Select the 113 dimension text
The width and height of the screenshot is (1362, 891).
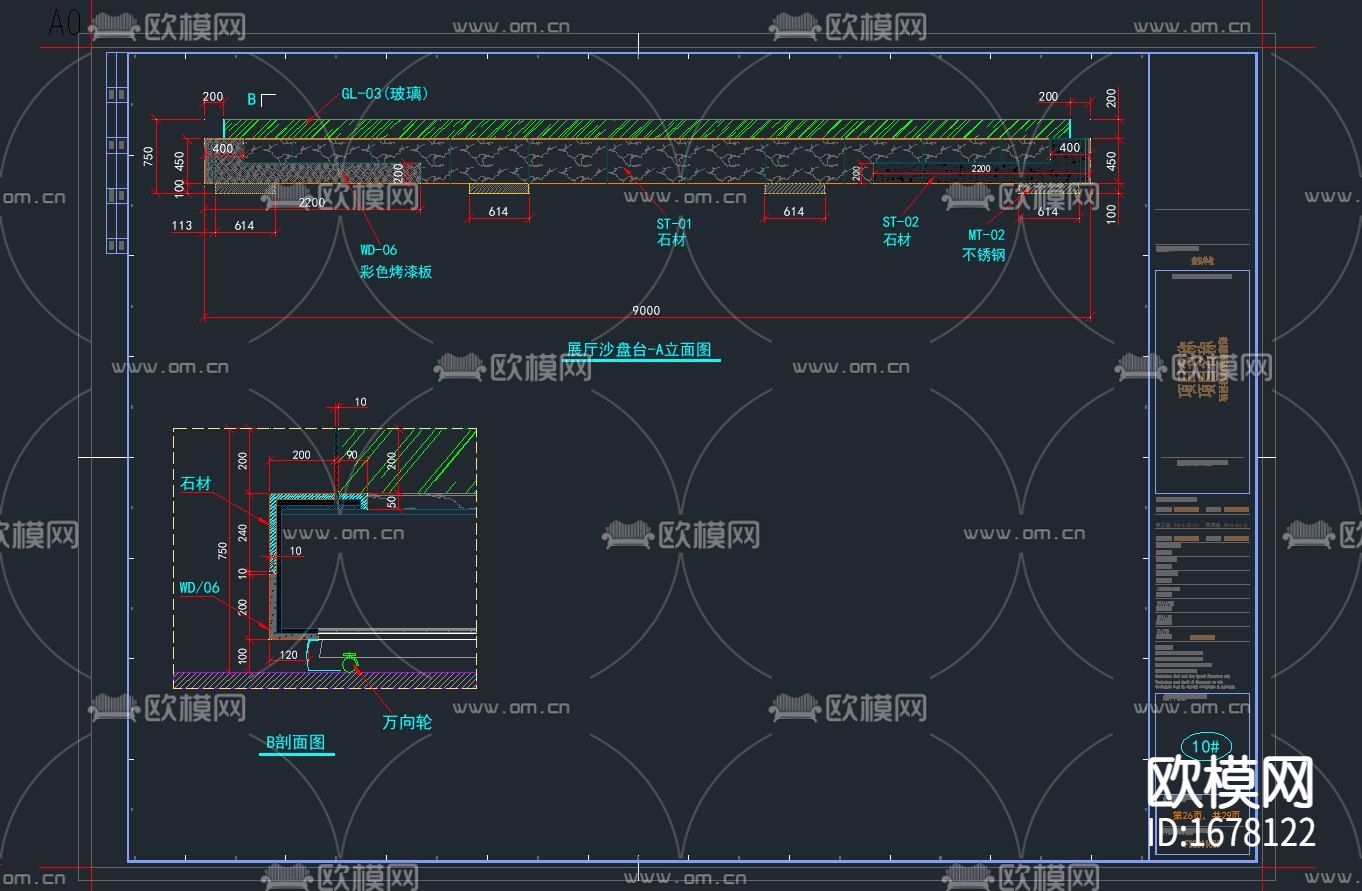click(182, 226)
